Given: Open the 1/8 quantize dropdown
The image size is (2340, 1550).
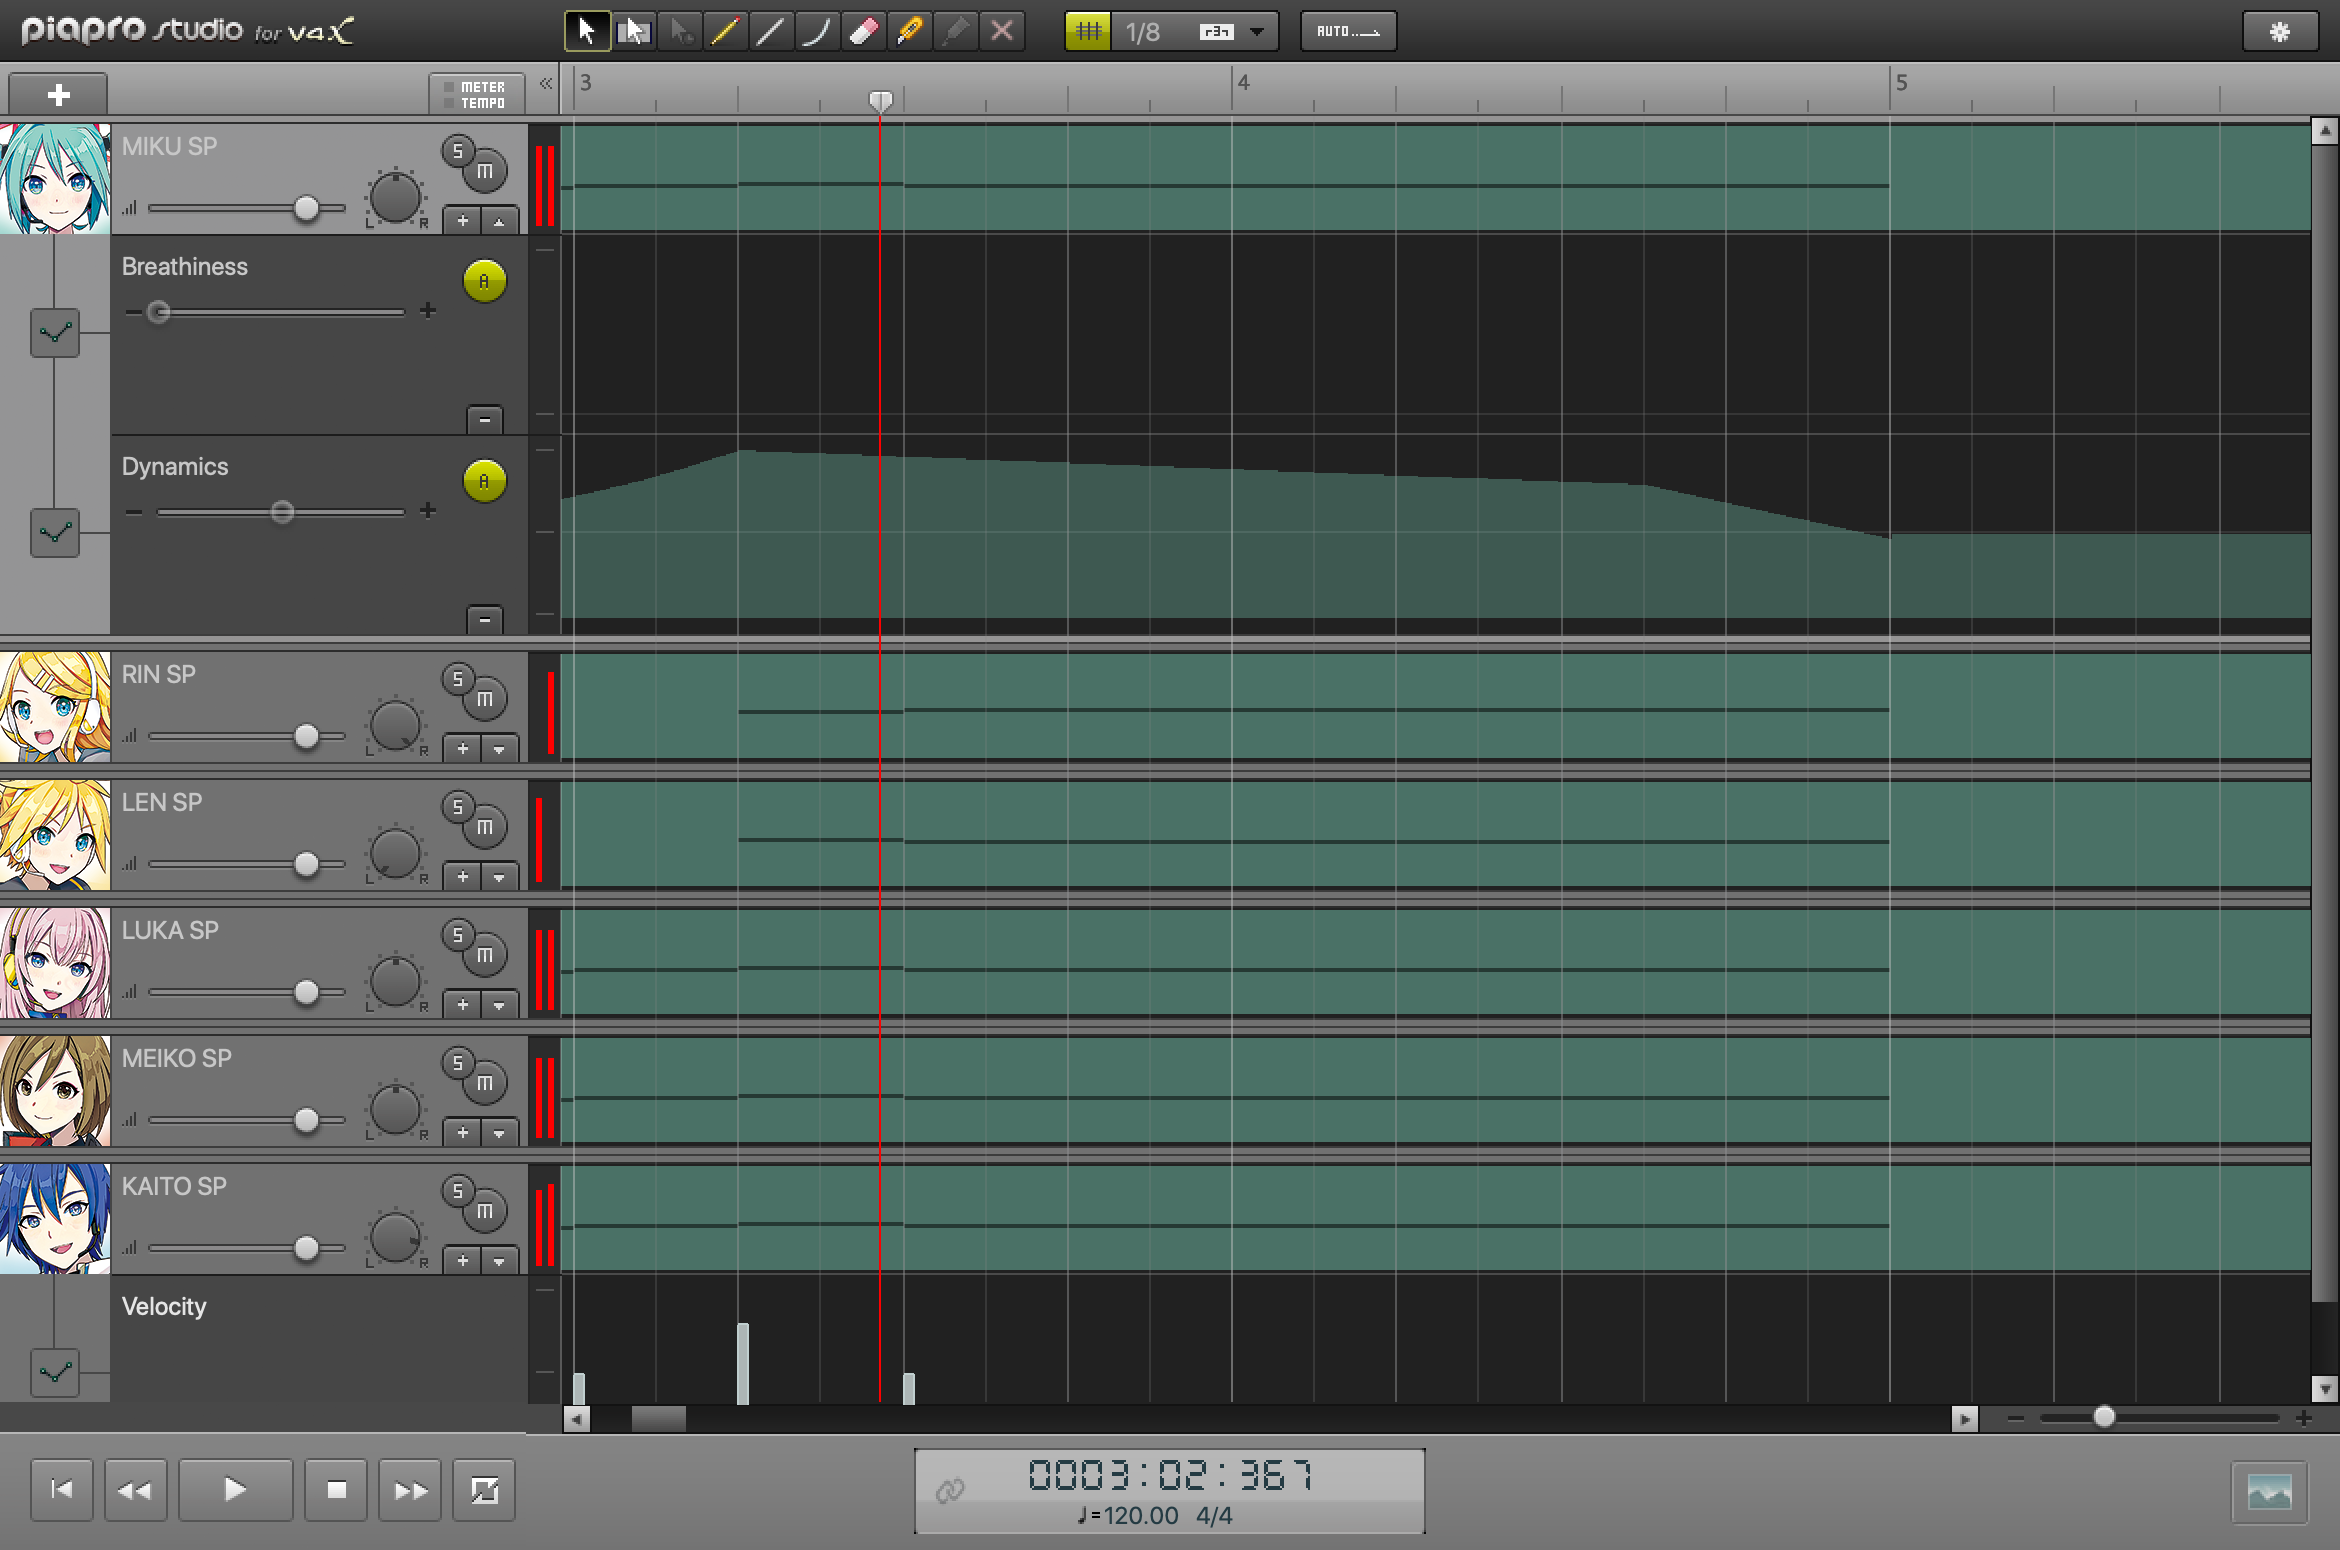Looking at the screenshot, I should [x=1257, y=32].
